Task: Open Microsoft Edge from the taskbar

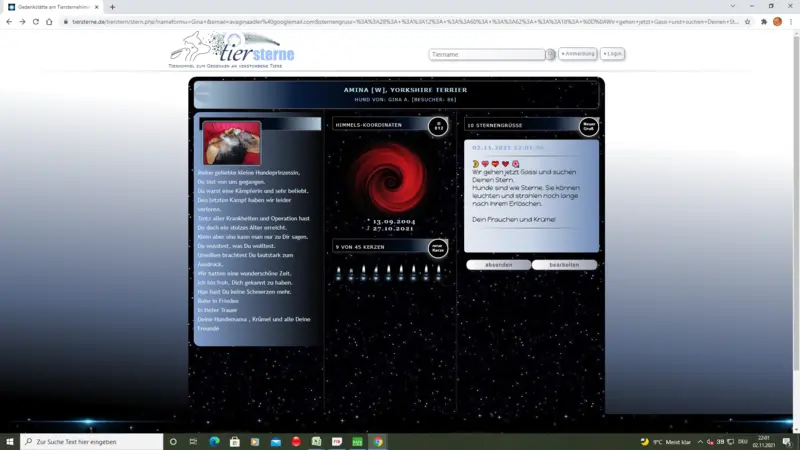Action: click(x=214, y=441)
